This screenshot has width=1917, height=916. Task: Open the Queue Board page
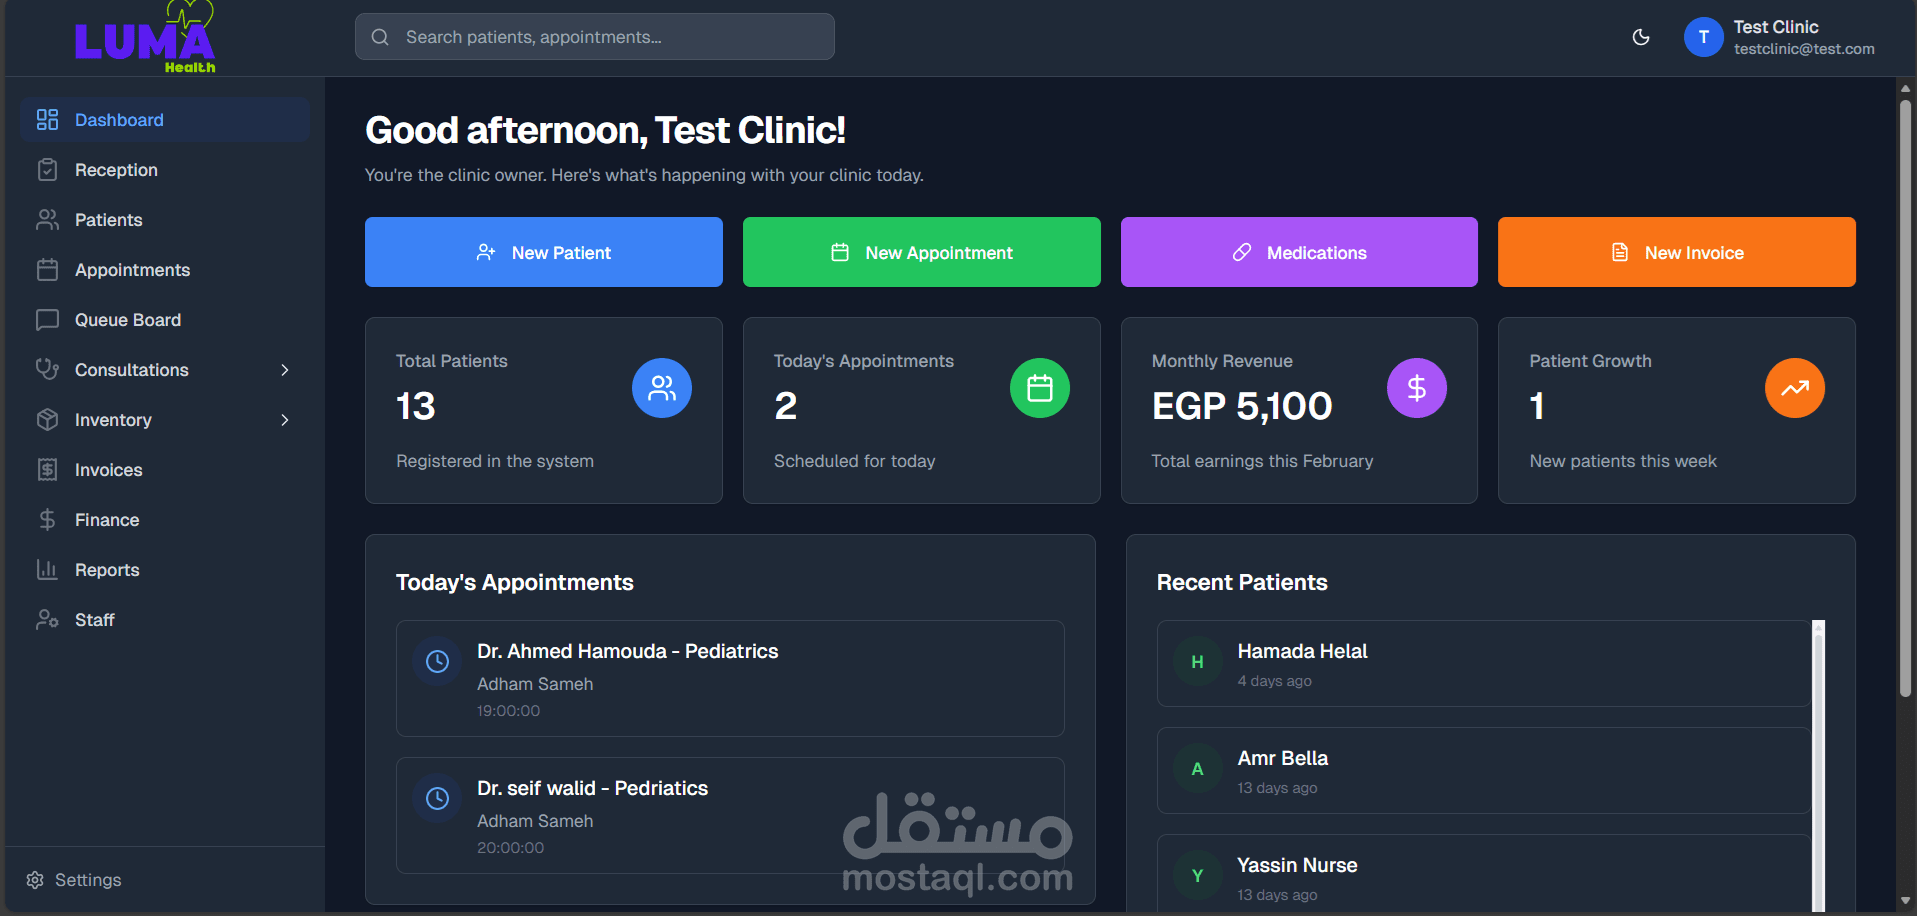coord(165,320)
